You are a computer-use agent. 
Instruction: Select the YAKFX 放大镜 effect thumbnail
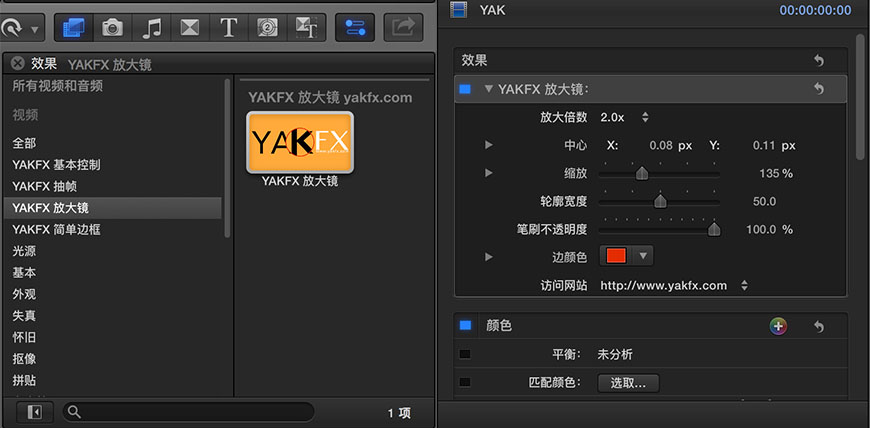click(300, 140)
